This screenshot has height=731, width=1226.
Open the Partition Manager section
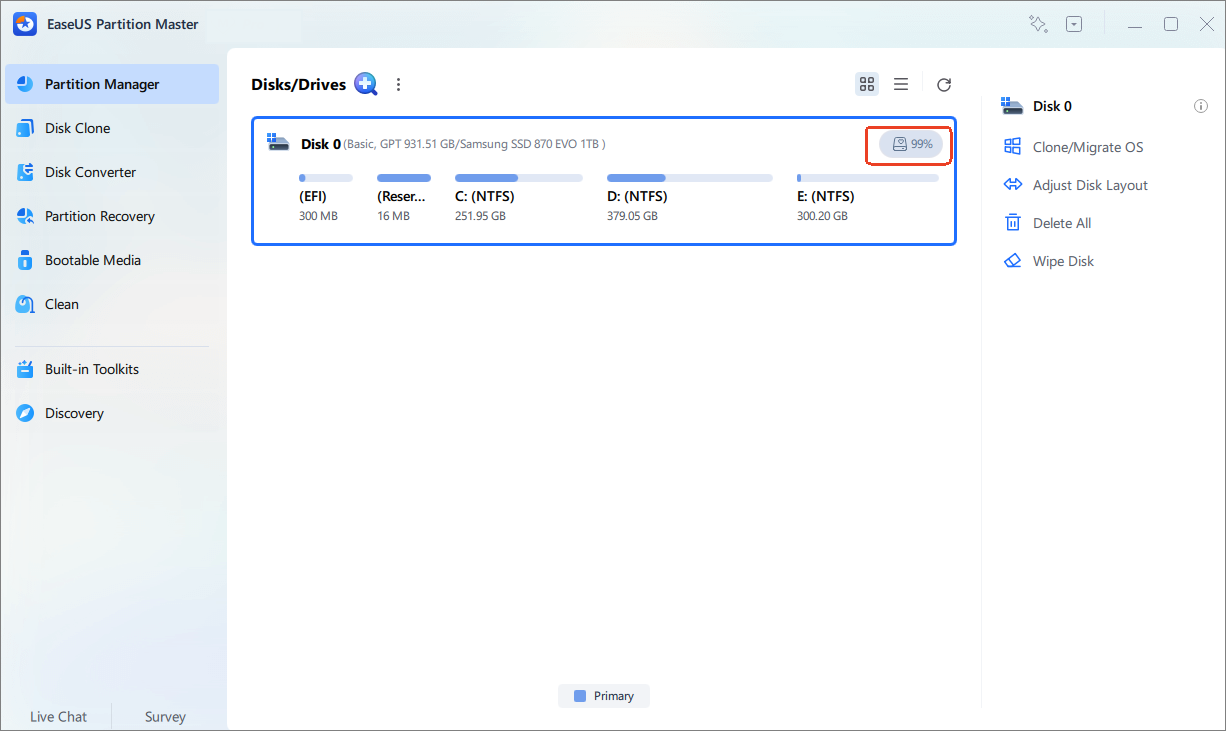pyautogui.click(x=112, y=84)
